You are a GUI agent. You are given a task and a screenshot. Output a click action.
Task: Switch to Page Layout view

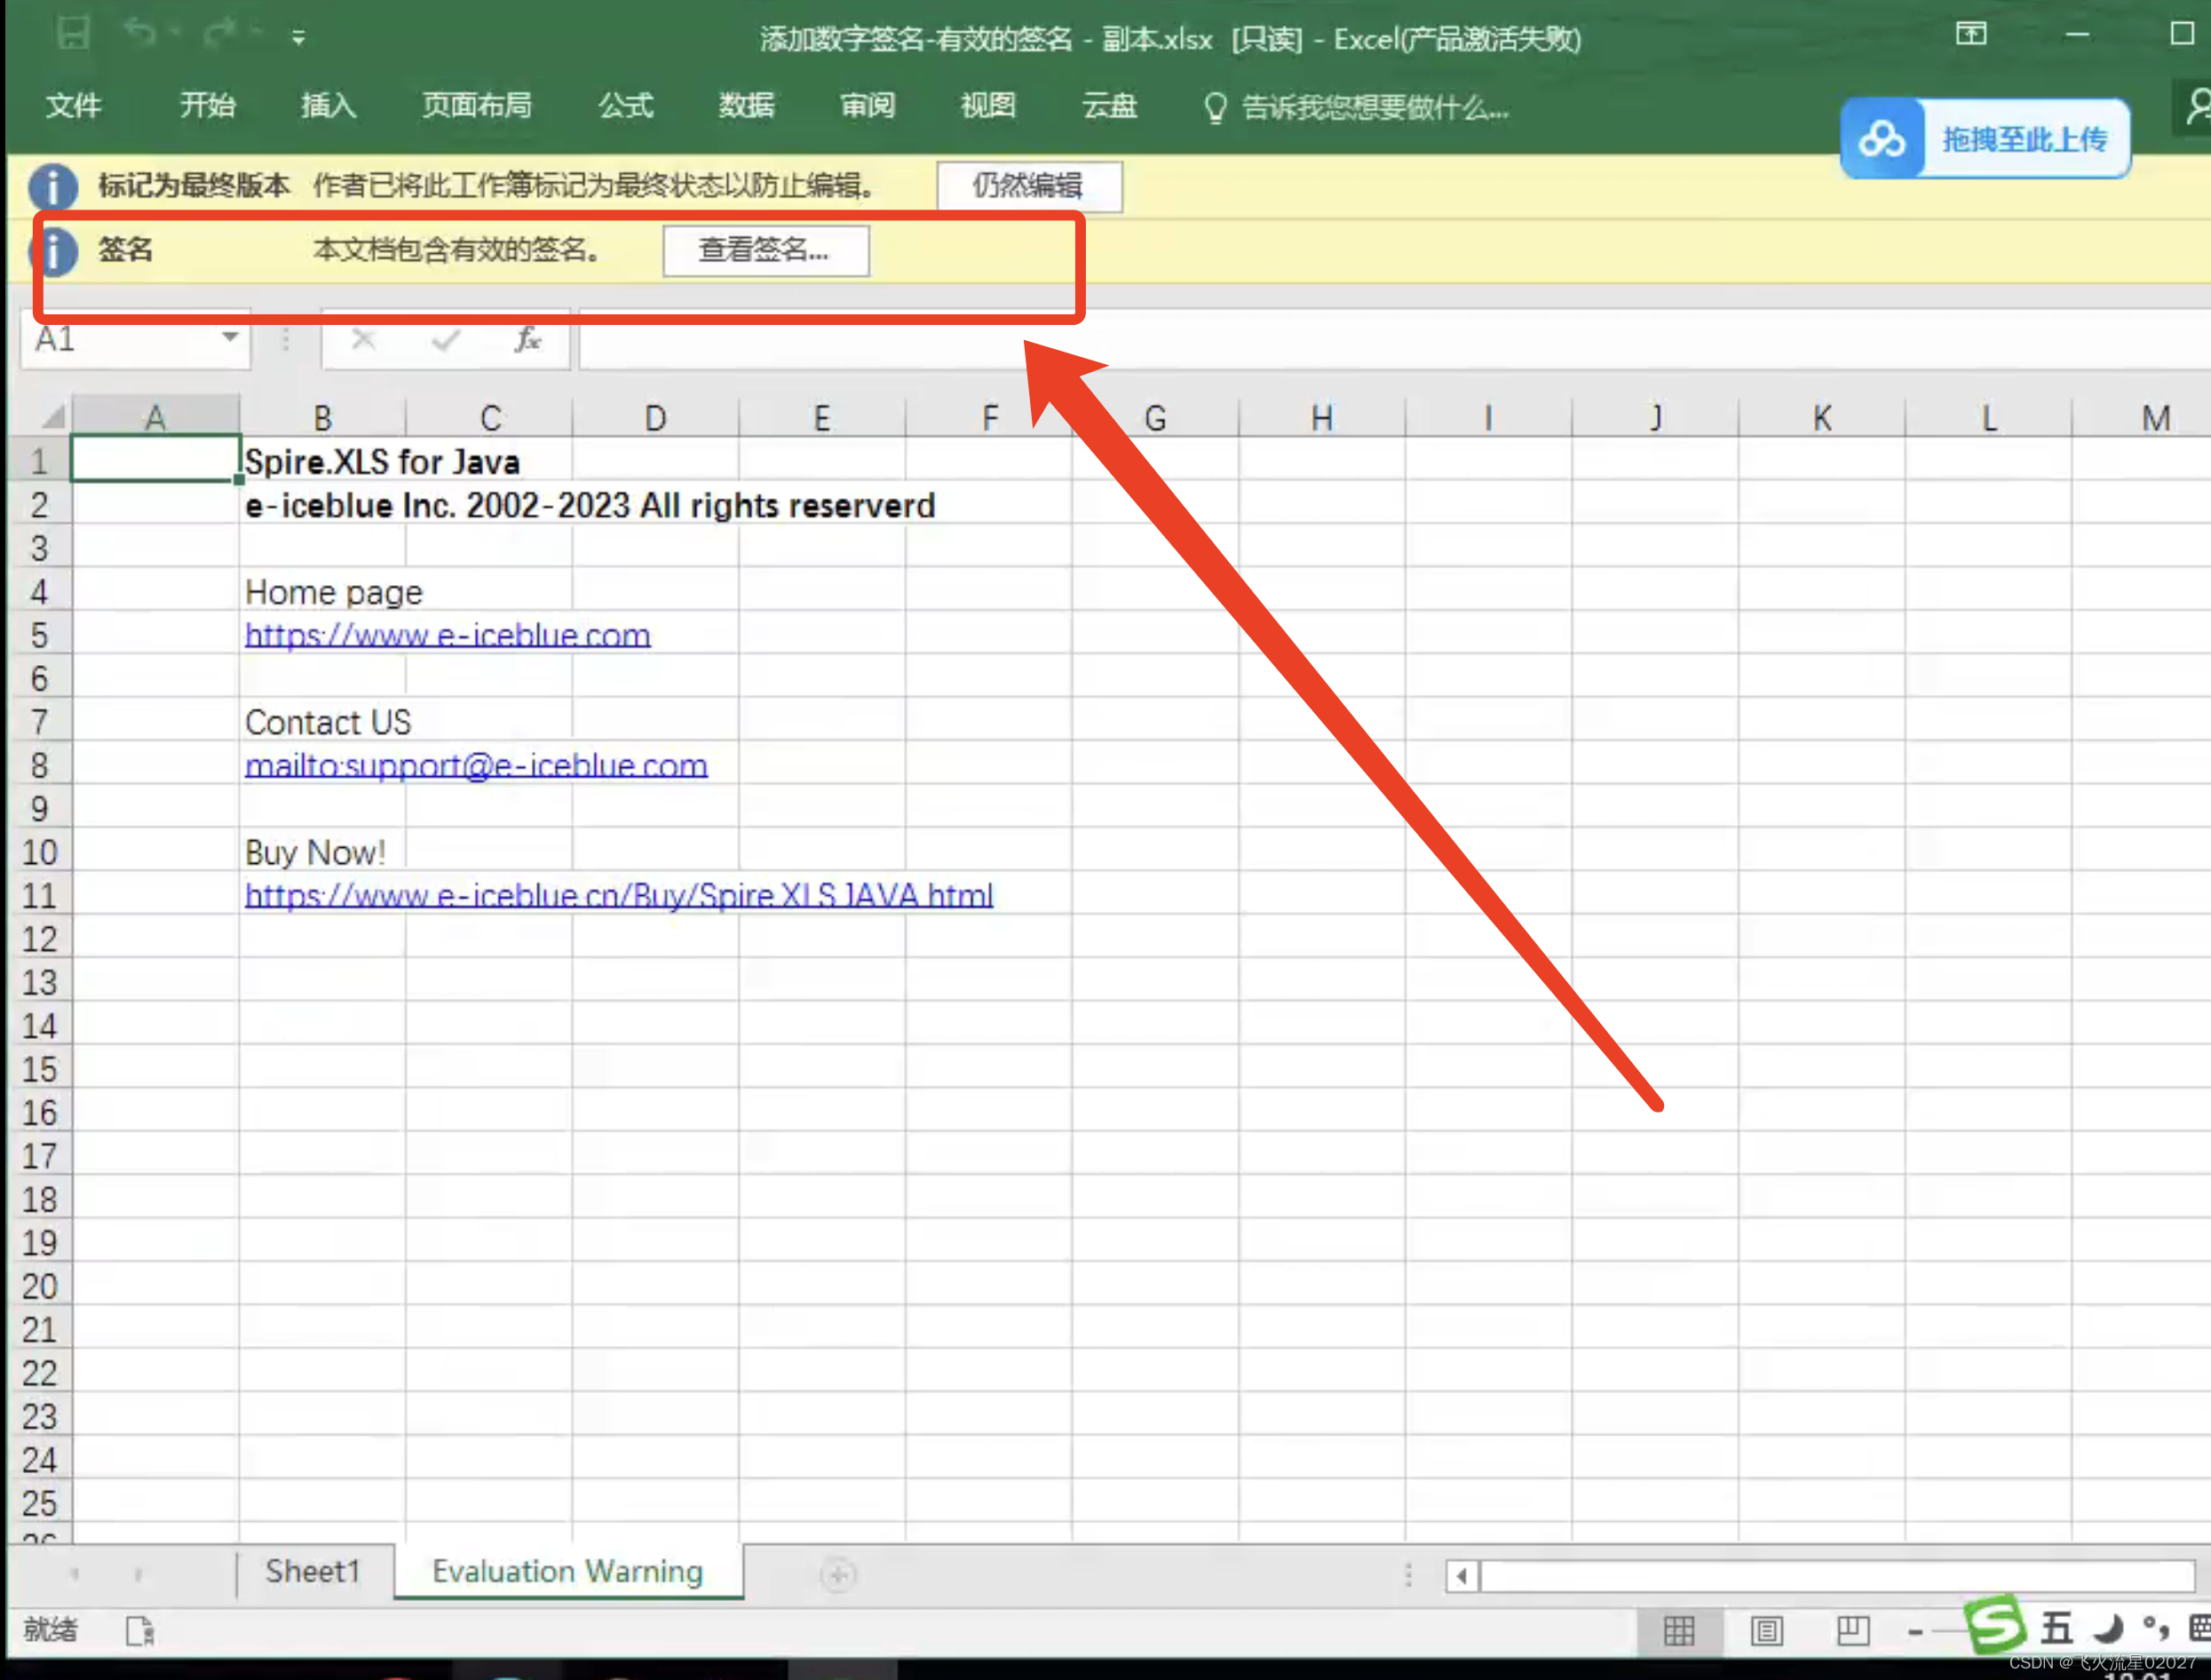(1766, 1631)
